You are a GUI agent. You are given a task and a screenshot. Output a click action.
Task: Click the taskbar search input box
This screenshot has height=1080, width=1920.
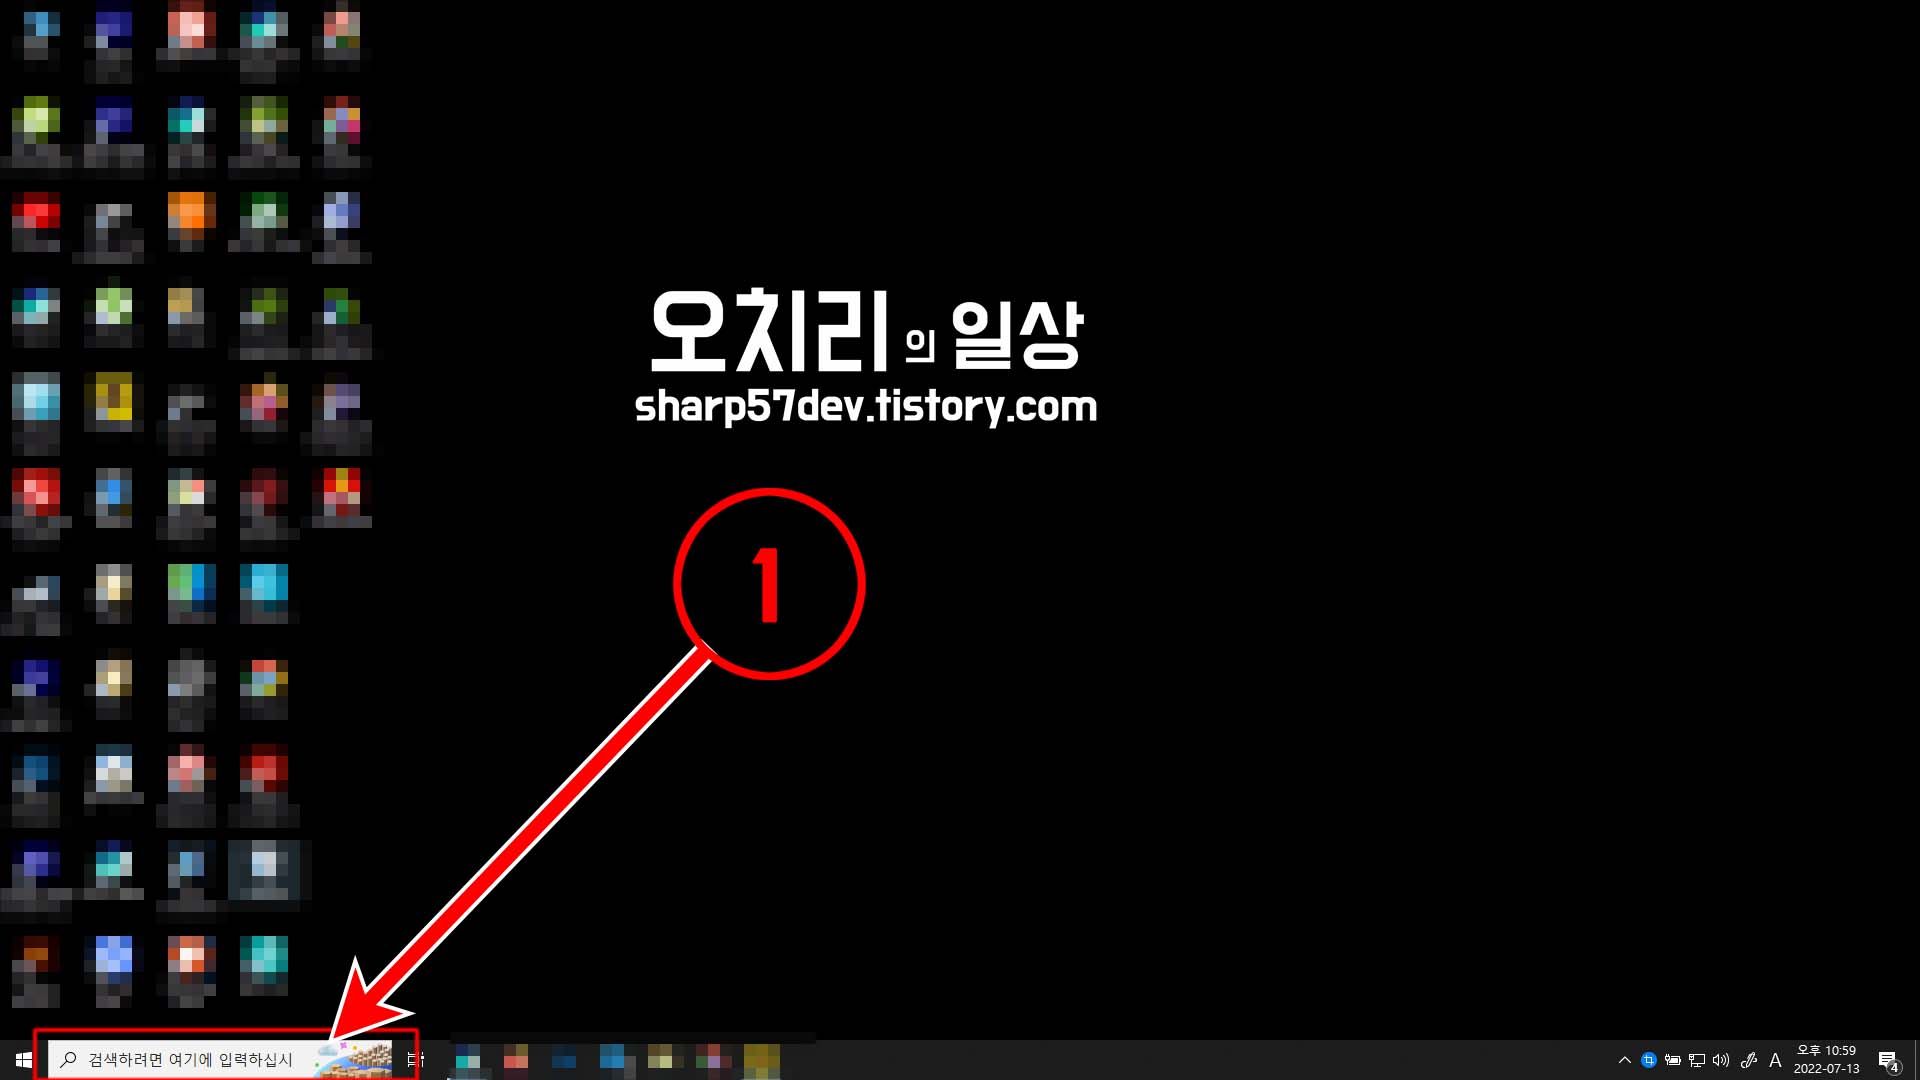coord(190,1060)
